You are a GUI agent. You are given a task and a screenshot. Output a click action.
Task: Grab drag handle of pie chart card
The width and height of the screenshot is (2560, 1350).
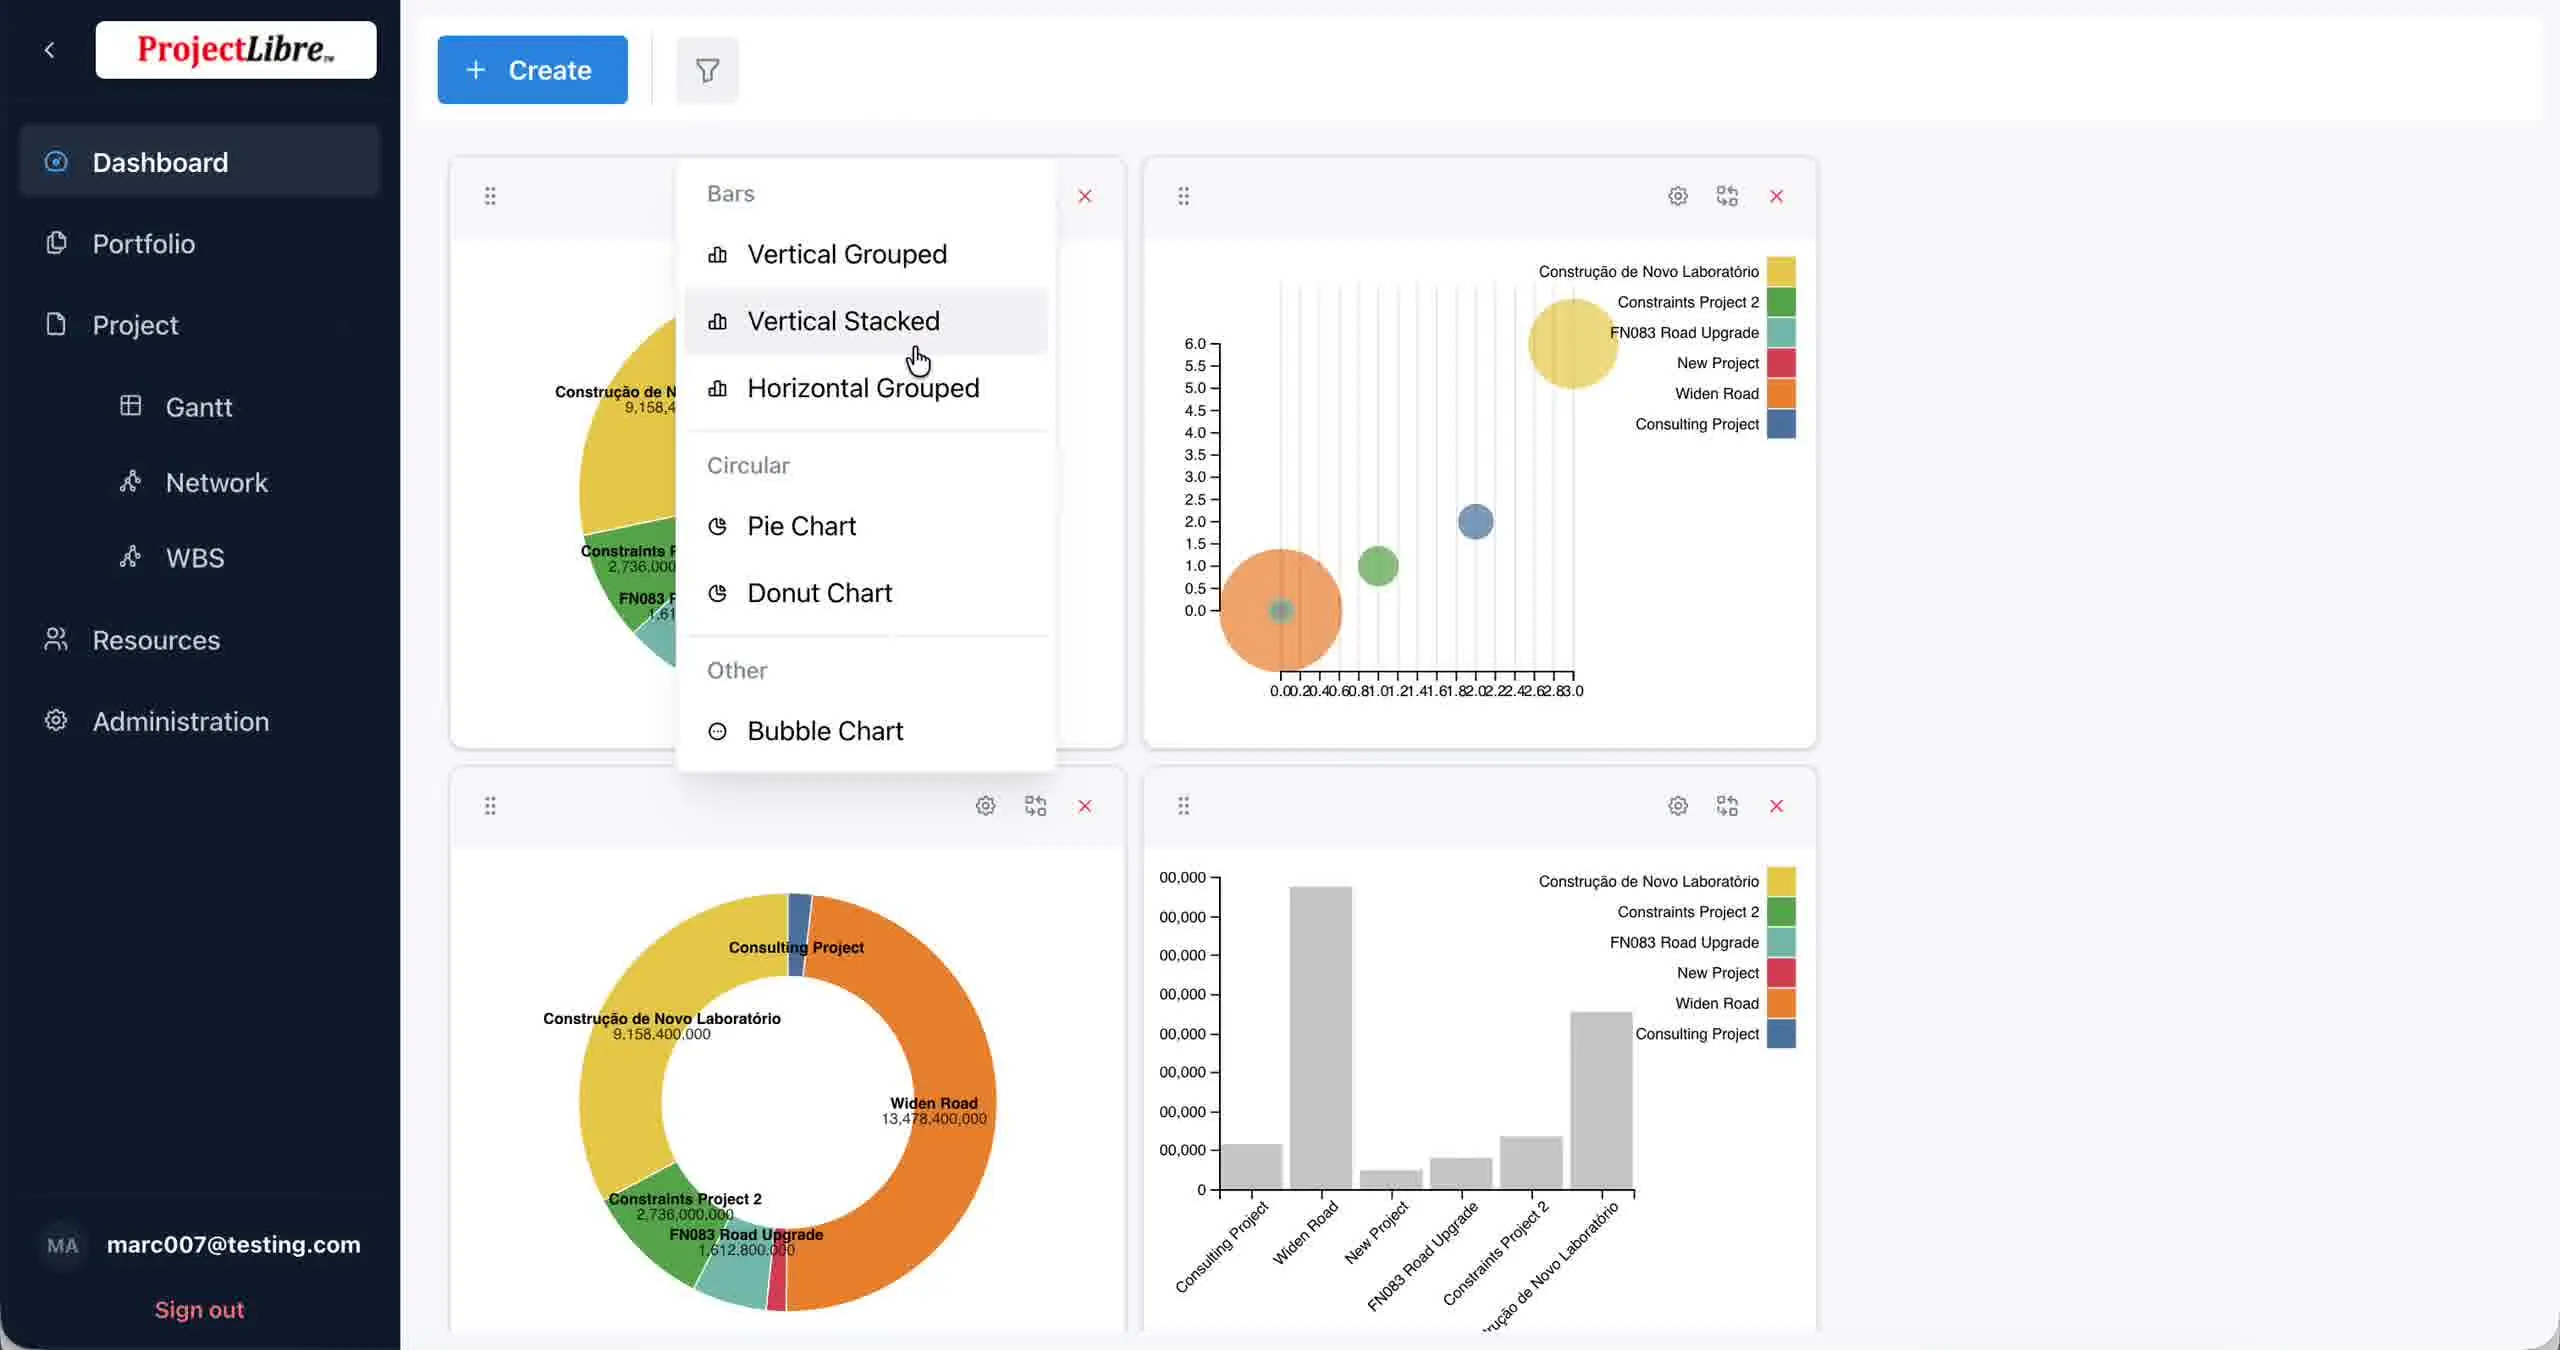click(490, 196)
